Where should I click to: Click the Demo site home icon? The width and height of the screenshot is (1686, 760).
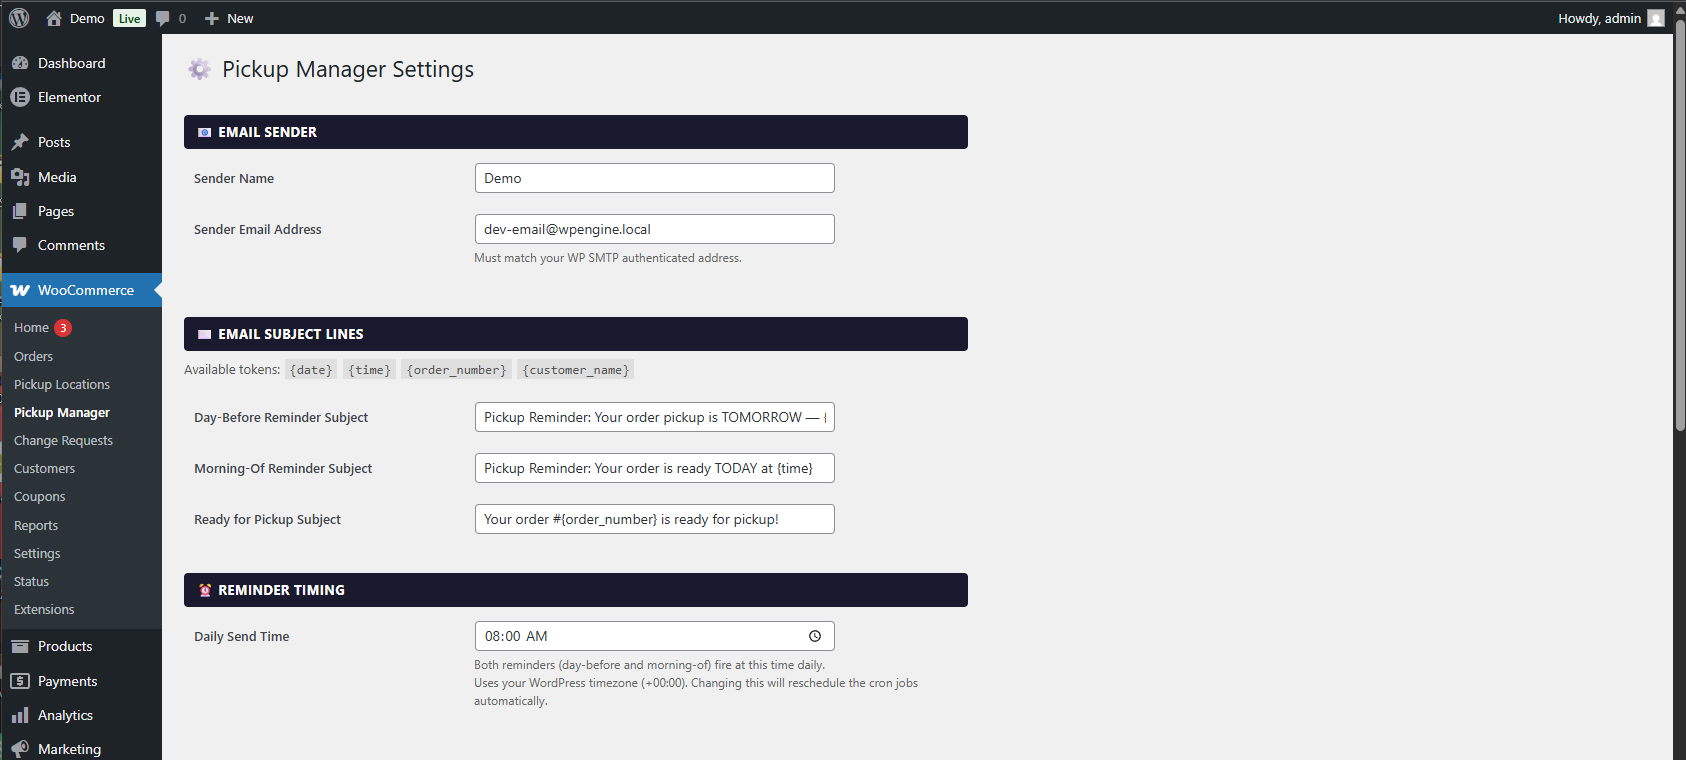pyautogui.click(x=54, y=18)
